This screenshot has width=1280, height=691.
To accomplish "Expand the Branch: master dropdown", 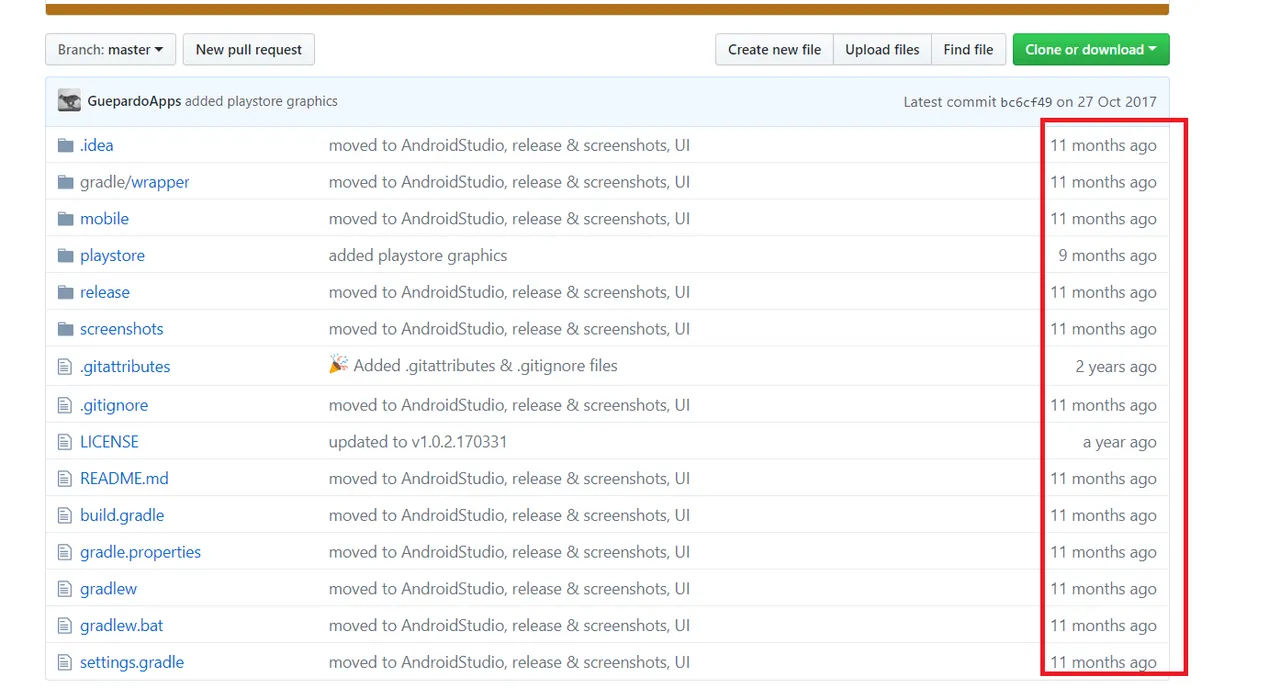I will (110, 49).
